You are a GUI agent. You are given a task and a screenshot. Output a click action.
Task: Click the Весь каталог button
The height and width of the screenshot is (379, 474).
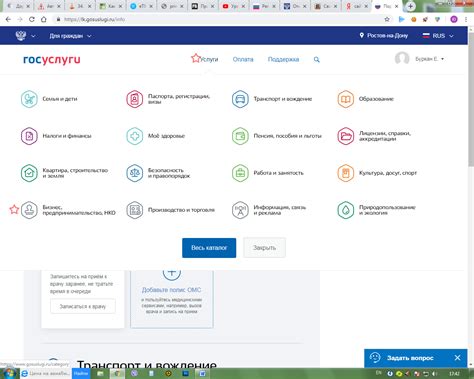click(209, 248)
